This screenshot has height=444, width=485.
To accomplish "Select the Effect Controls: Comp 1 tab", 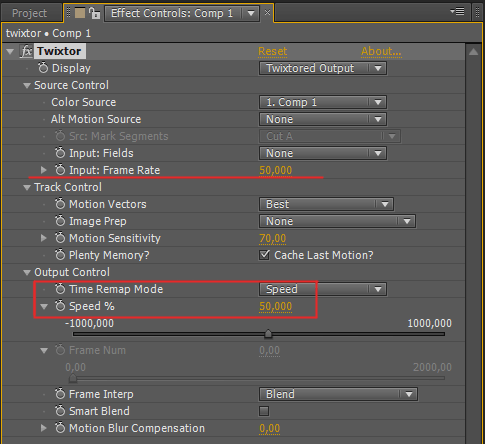I will [x=172, y=13].
